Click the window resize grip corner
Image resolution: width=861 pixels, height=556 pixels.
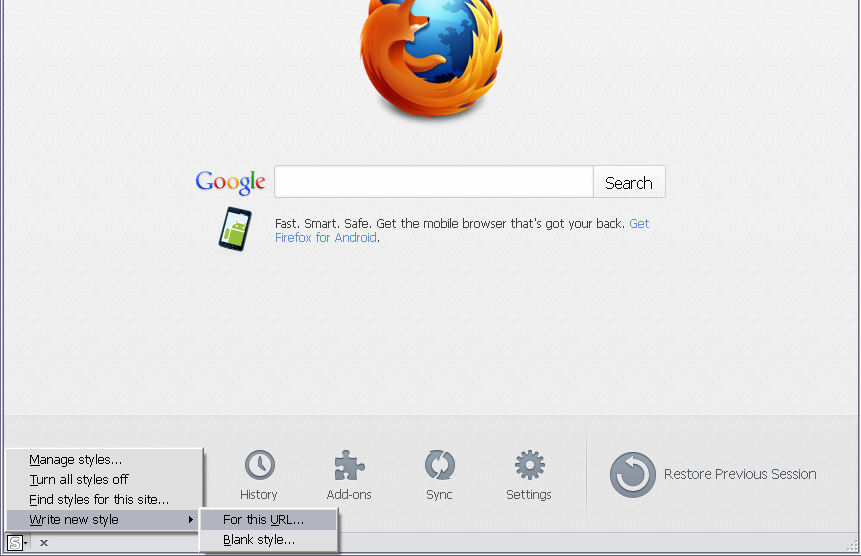(852, 546)
